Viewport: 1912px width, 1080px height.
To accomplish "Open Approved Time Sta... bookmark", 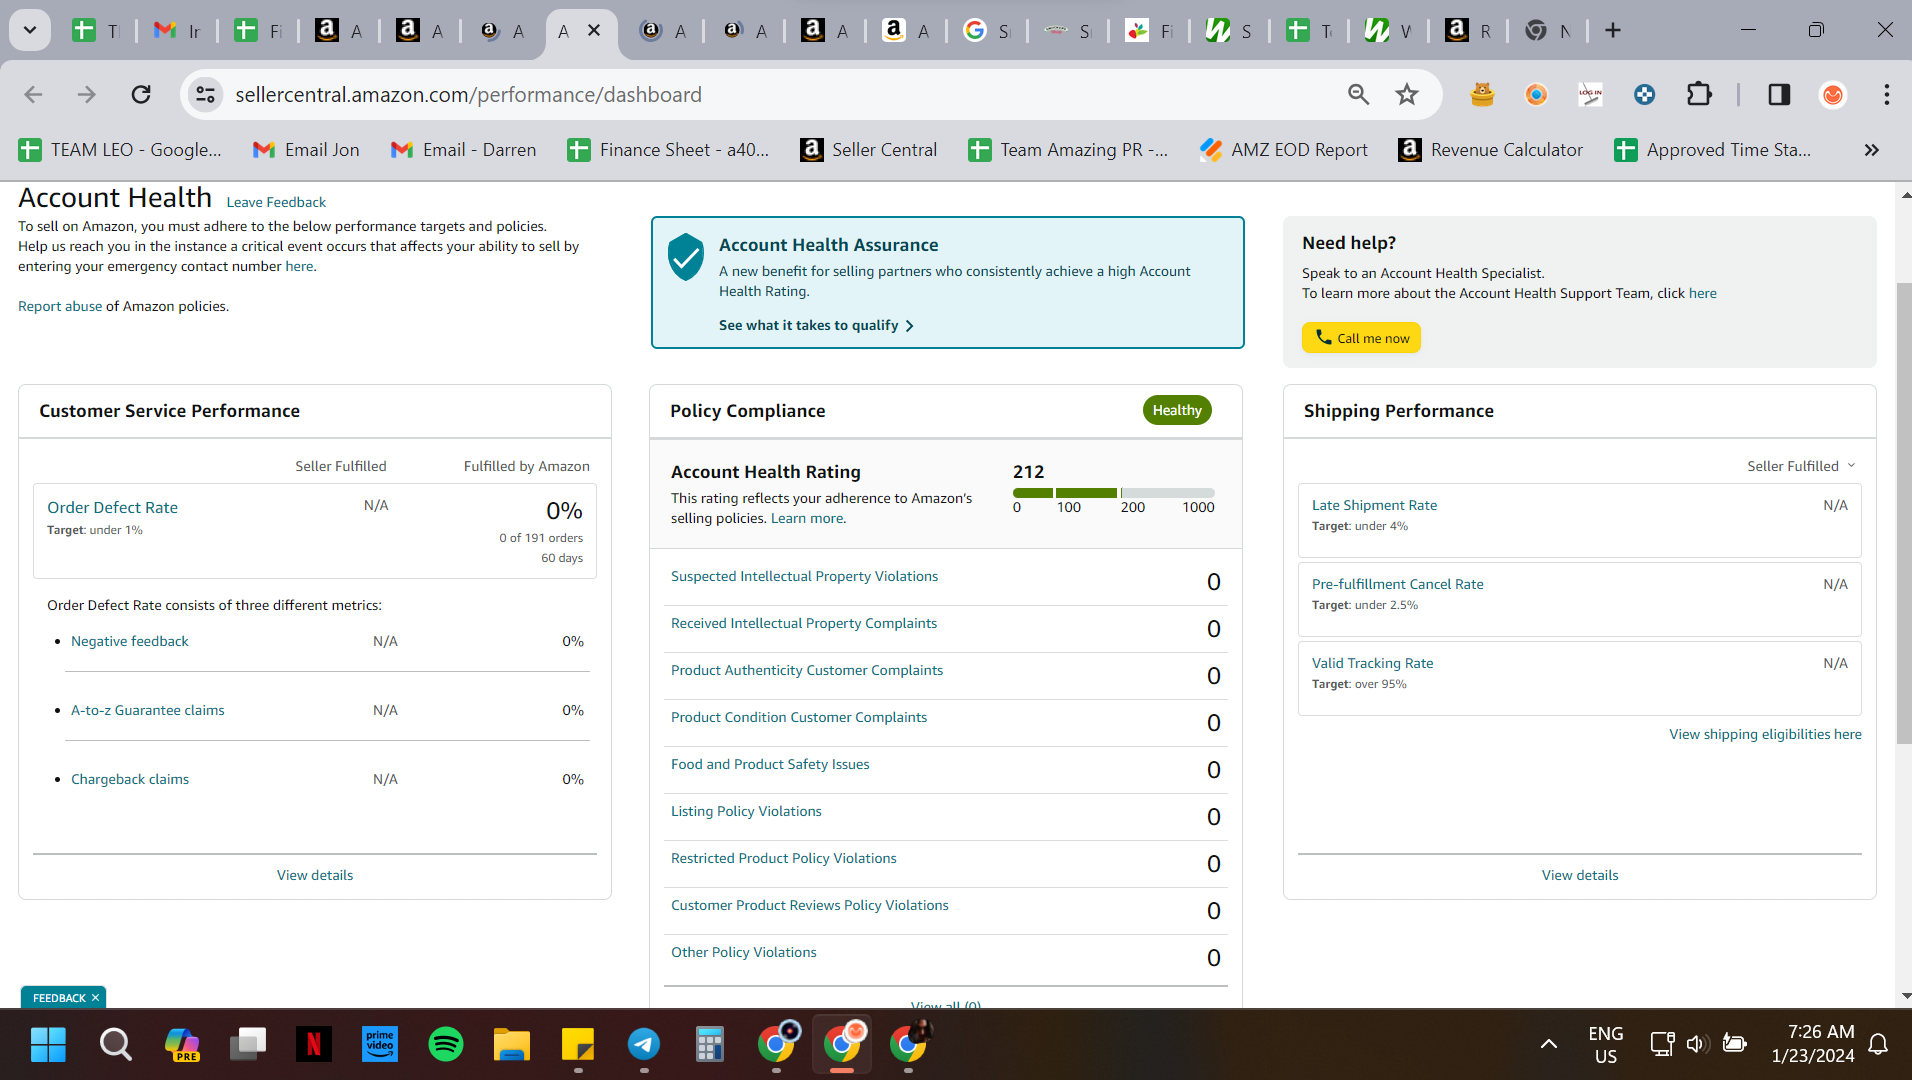I will (1713, 150).
